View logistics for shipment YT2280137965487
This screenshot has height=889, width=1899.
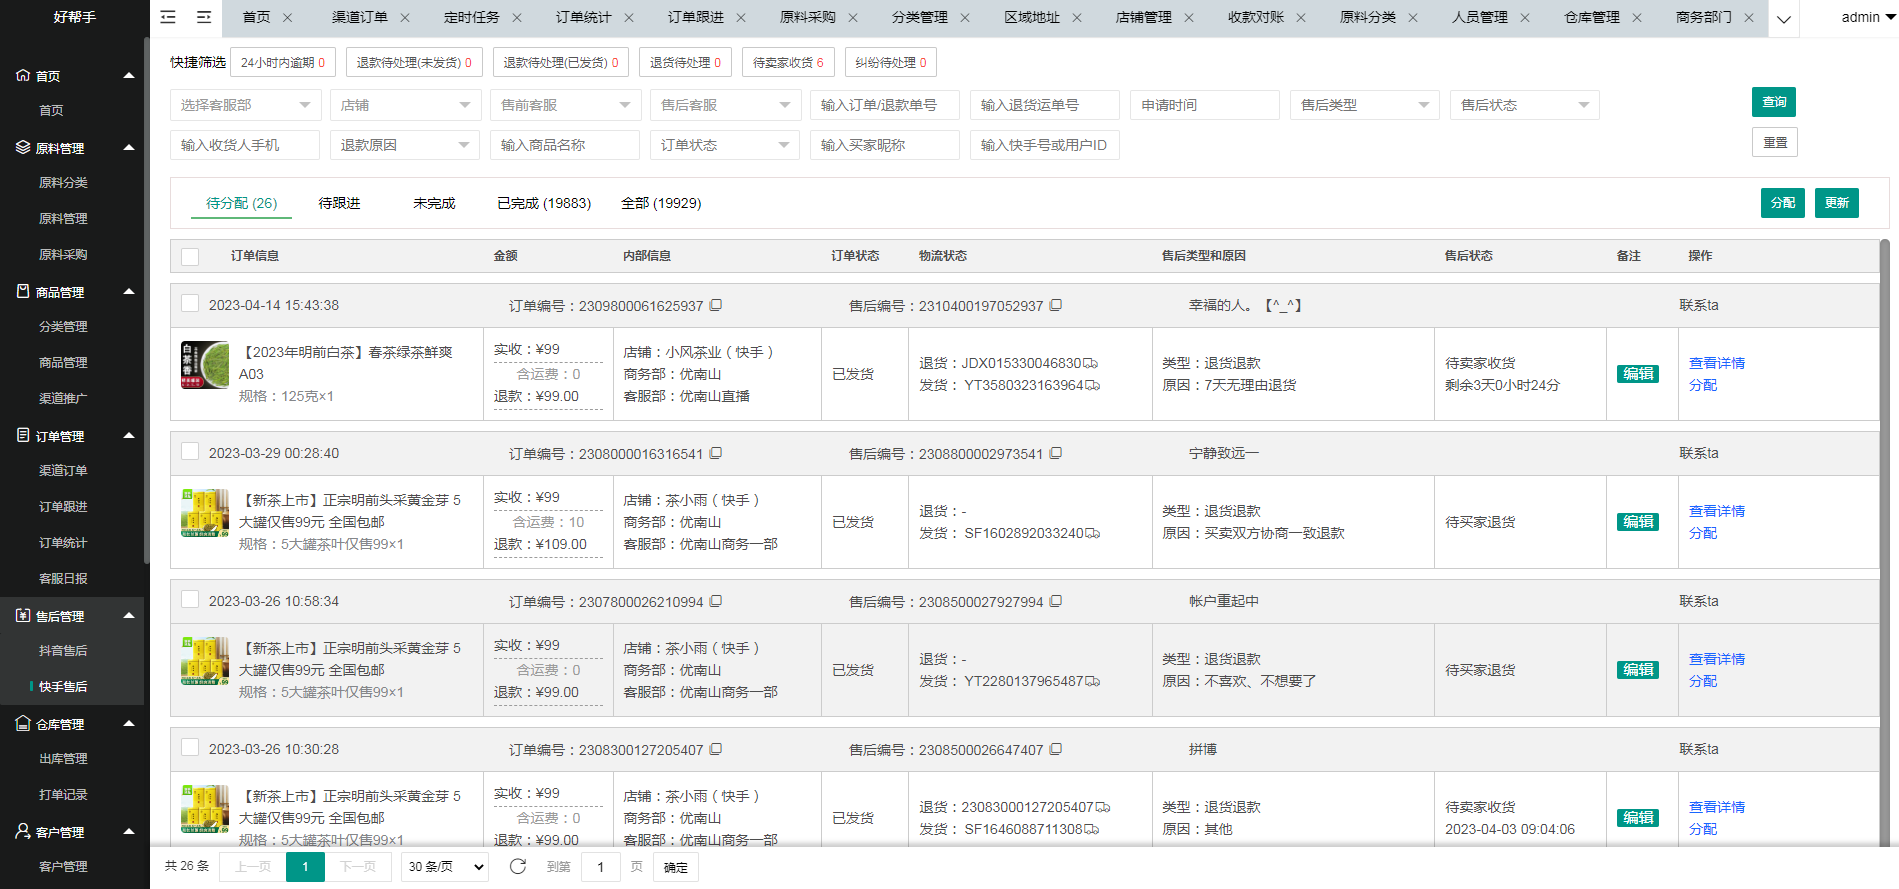[x=1093, y=681]
